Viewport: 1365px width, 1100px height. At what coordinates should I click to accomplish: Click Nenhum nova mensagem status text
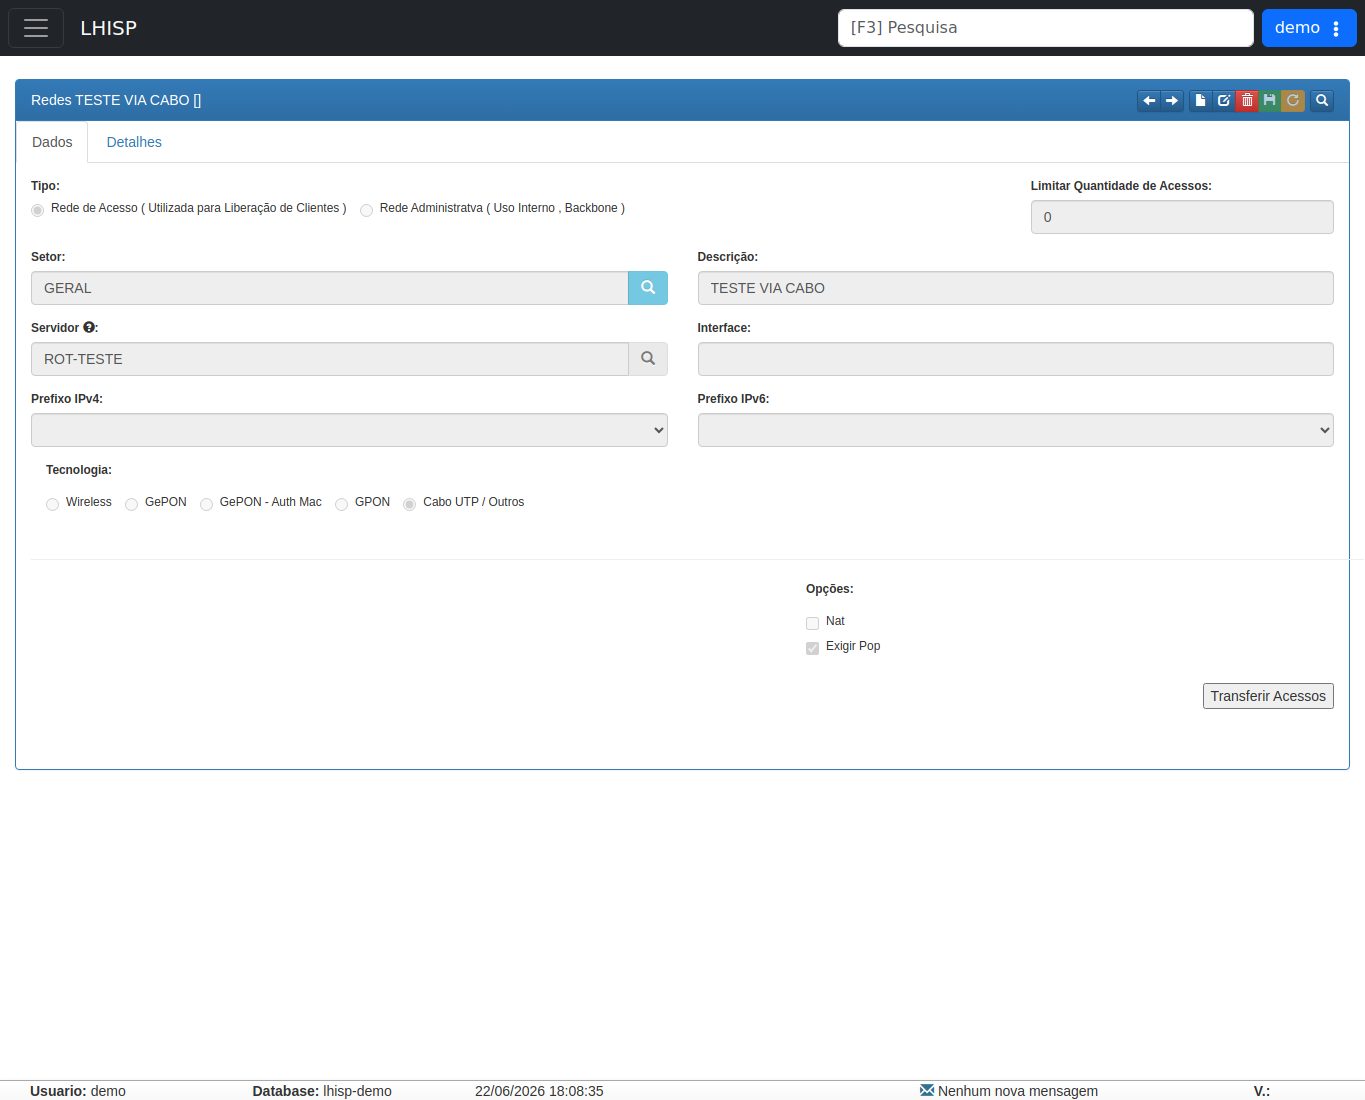tap(1018, 1091)
